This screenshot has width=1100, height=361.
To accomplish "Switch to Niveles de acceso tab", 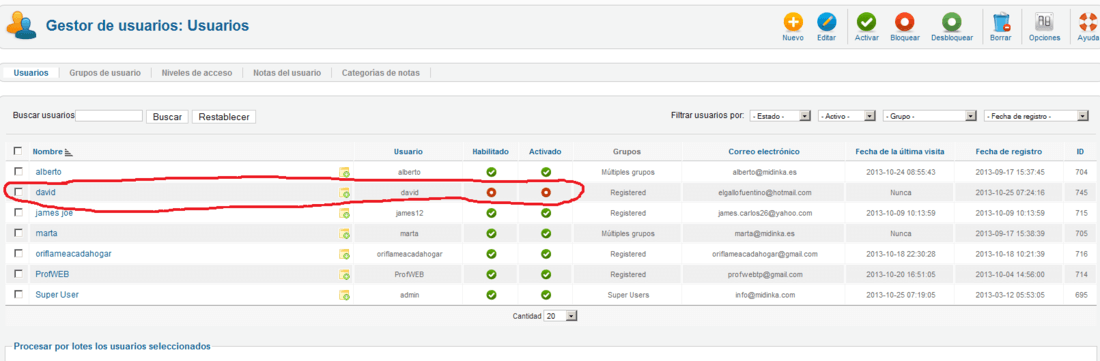I will [x=196, y=73].
